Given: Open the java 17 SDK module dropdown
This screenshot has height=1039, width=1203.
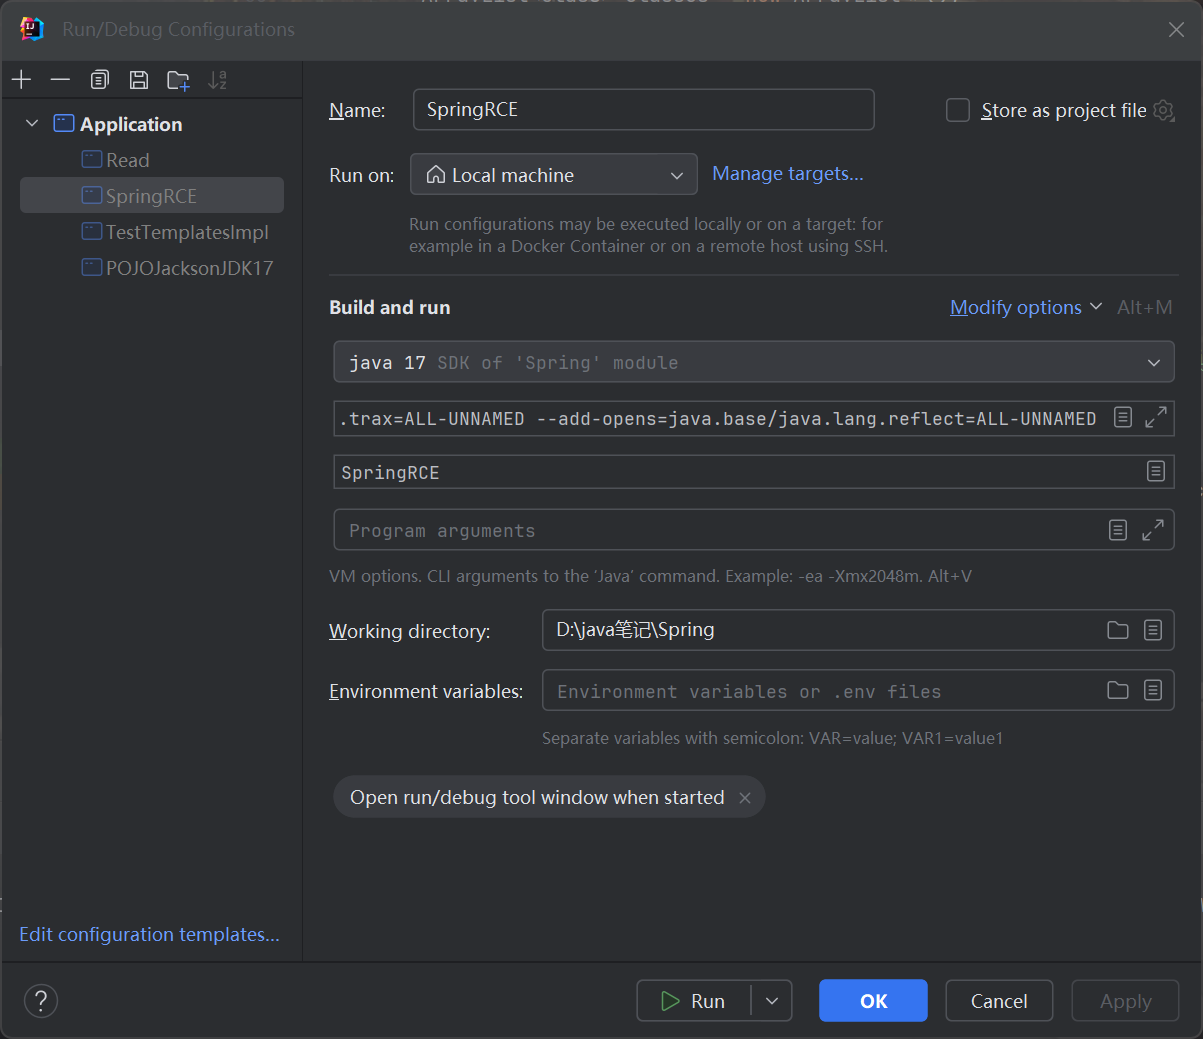Looking at the screenshot, I should (x=753, y=362).
